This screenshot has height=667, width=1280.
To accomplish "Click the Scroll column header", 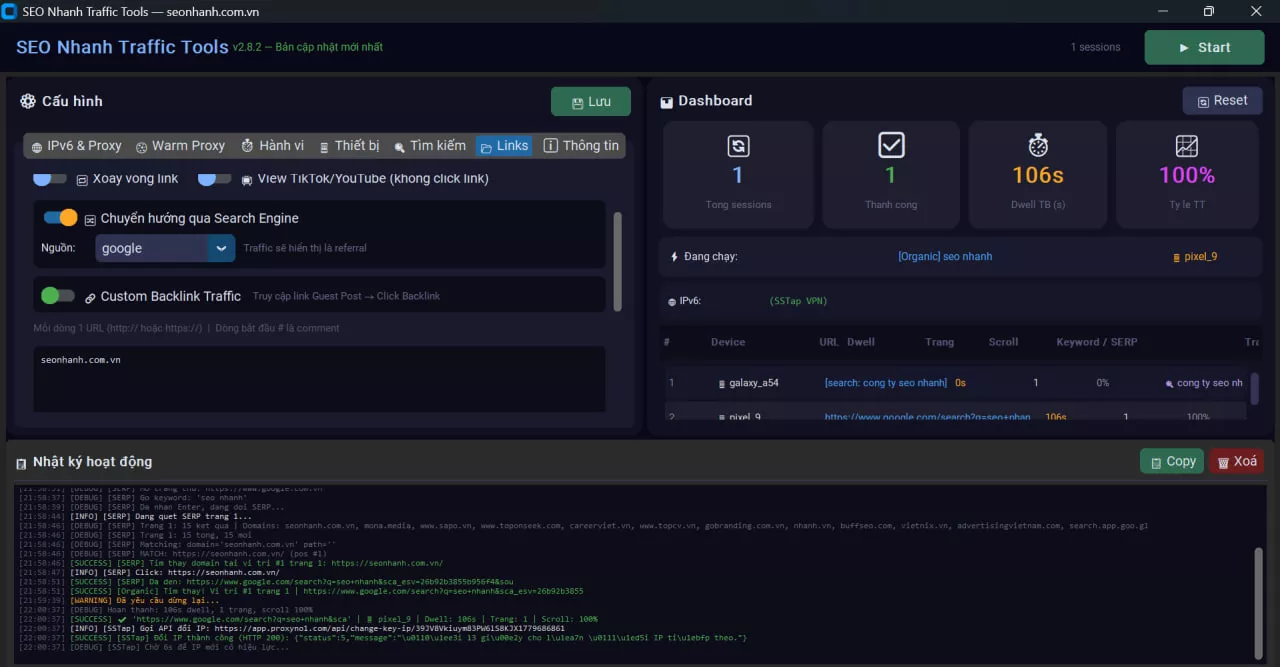I will click(1003, 342).
